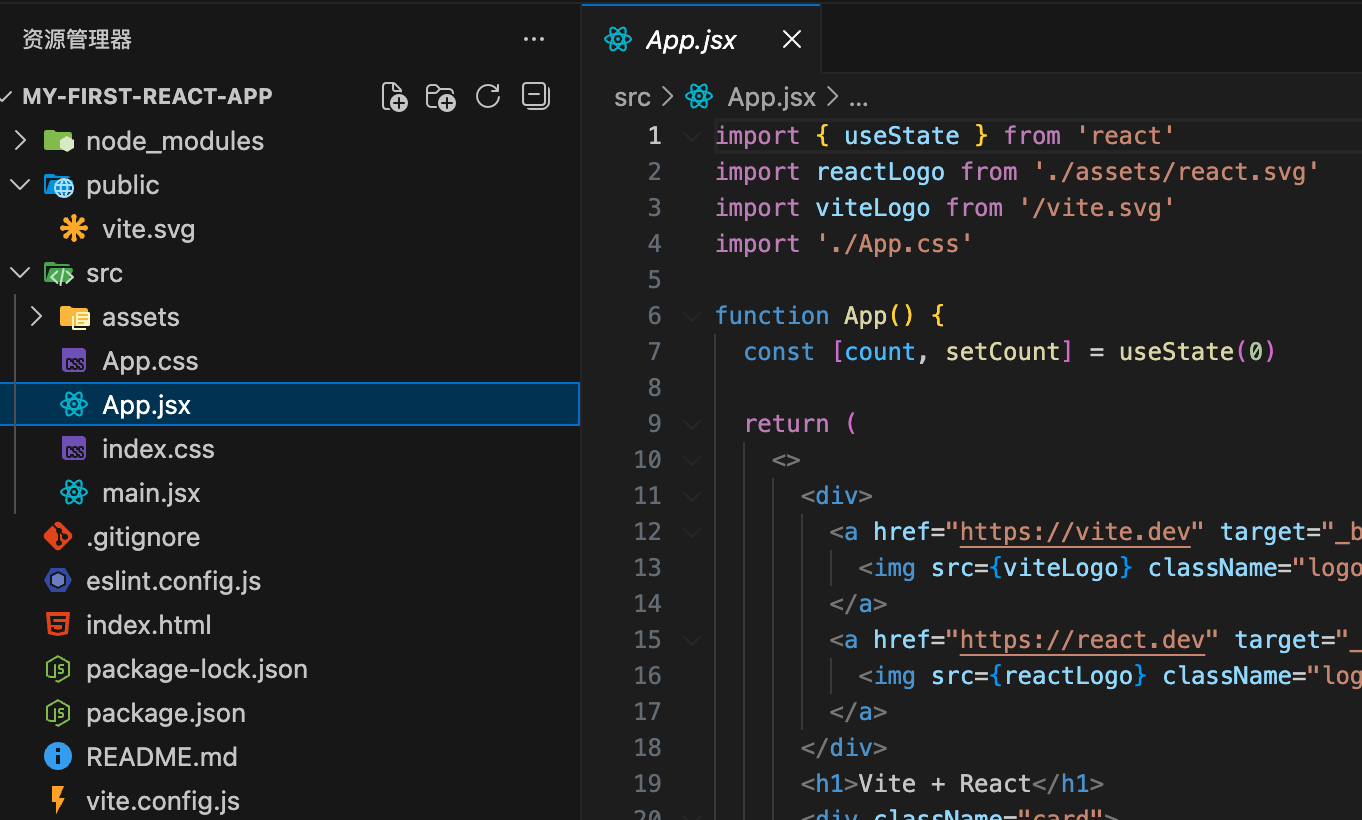Click the vite.svg file star icon
The width and height of the screenshot is (1362, 820).
click(x=74, y=229)
